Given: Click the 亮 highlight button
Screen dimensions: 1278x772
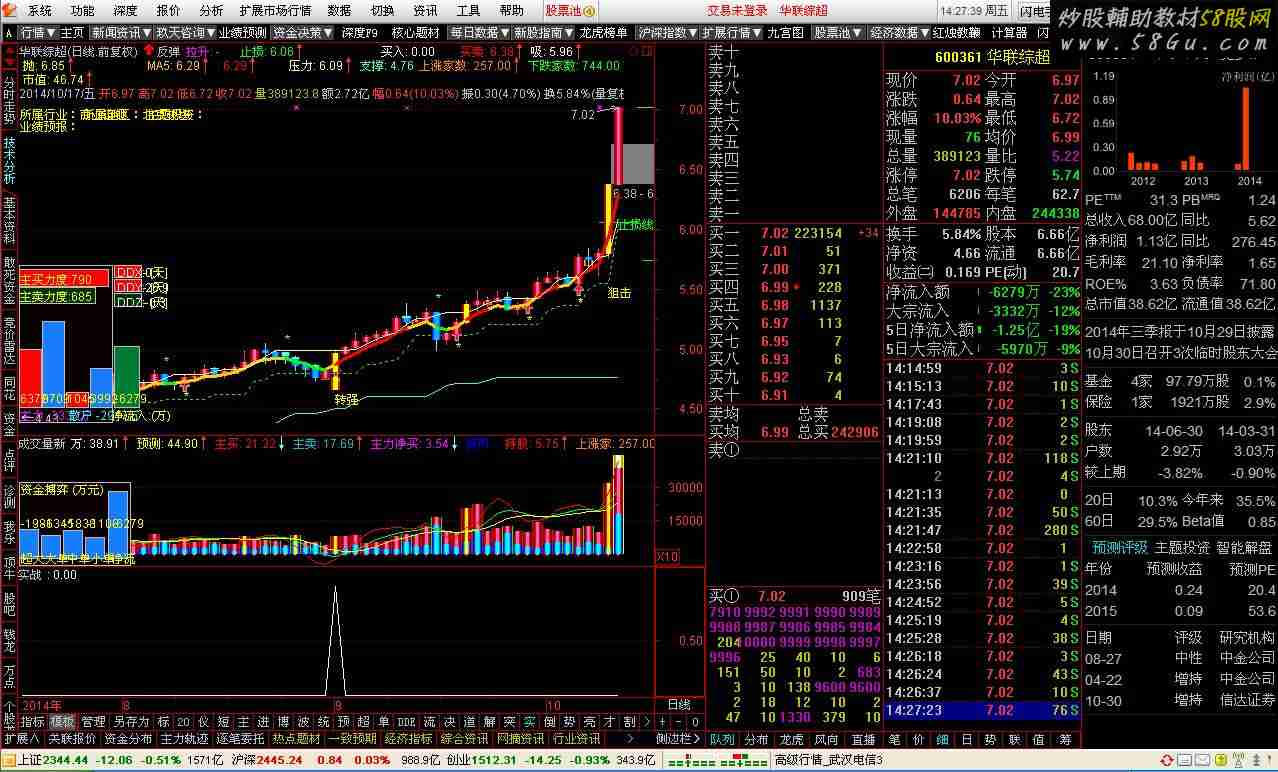Looking at the screenshot, I should (588, 721).
